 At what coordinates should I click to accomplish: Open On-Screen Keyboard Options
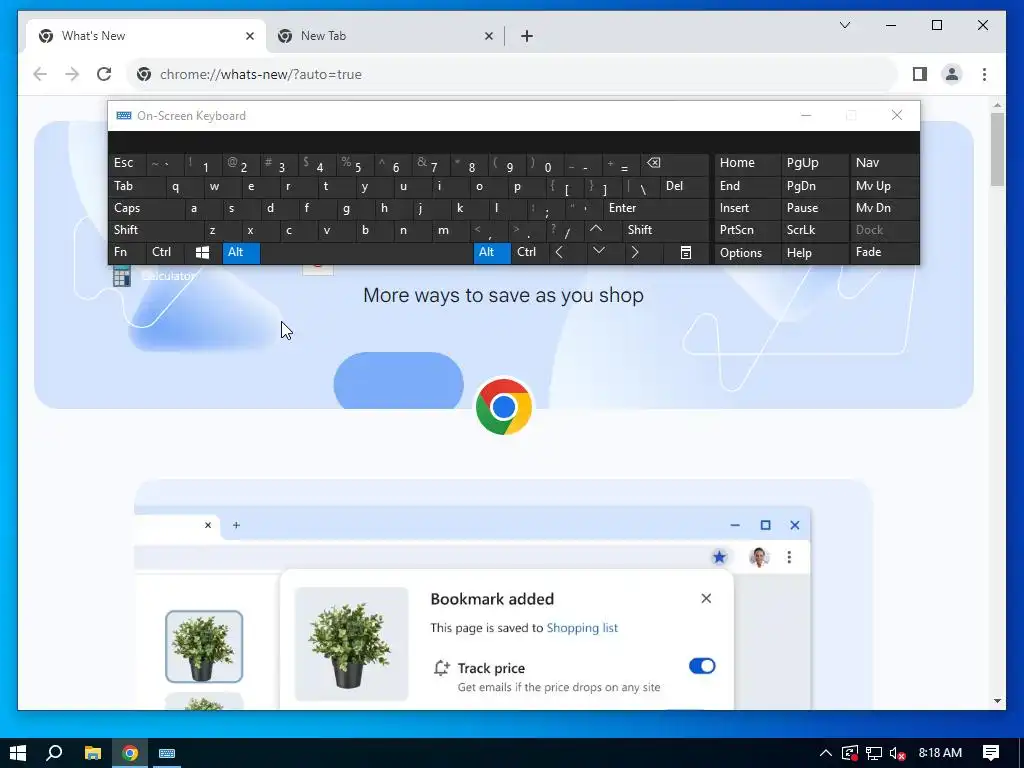pos(747,253)
